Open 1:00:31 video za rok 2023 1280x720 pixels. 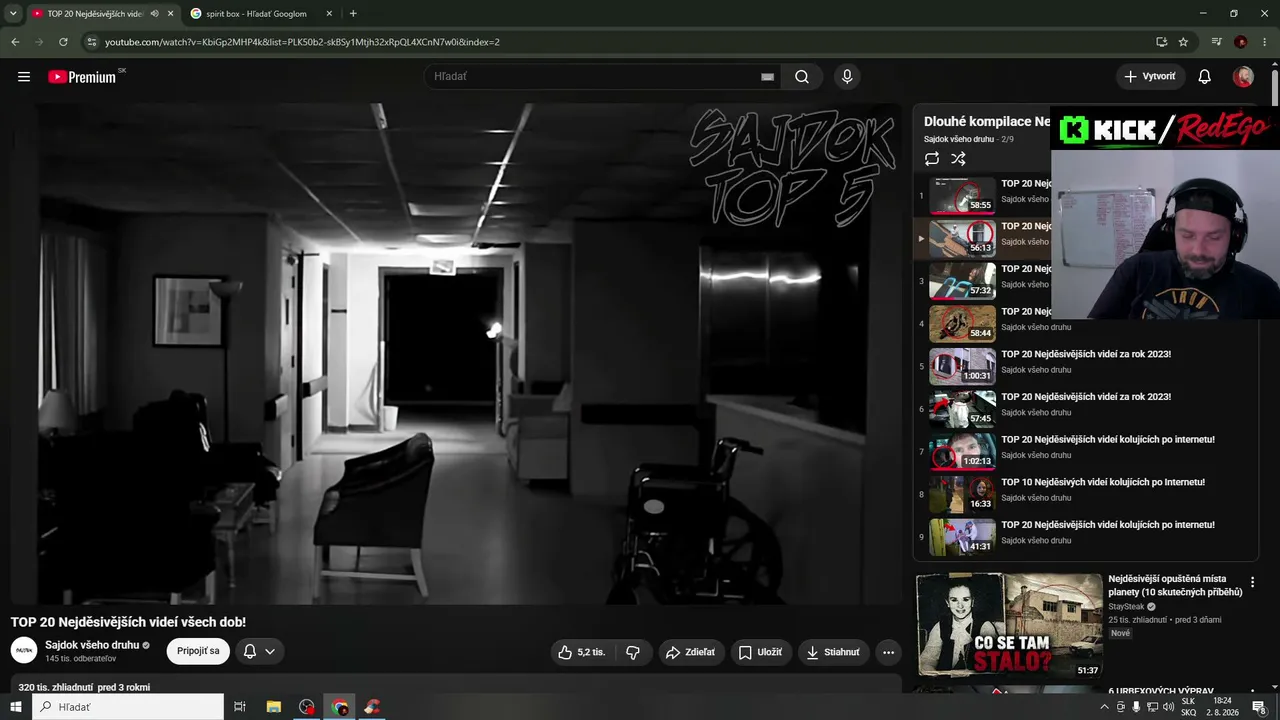(x=962, y=367)
